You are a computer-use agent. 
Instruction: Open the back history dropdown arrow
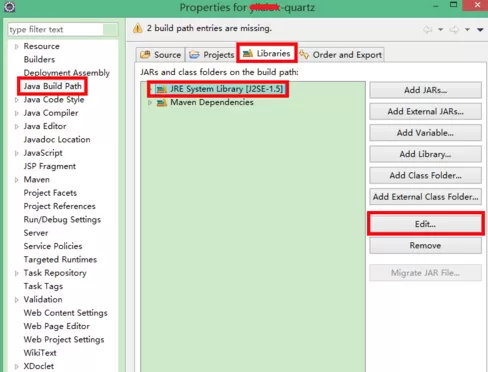coord(440,30)
